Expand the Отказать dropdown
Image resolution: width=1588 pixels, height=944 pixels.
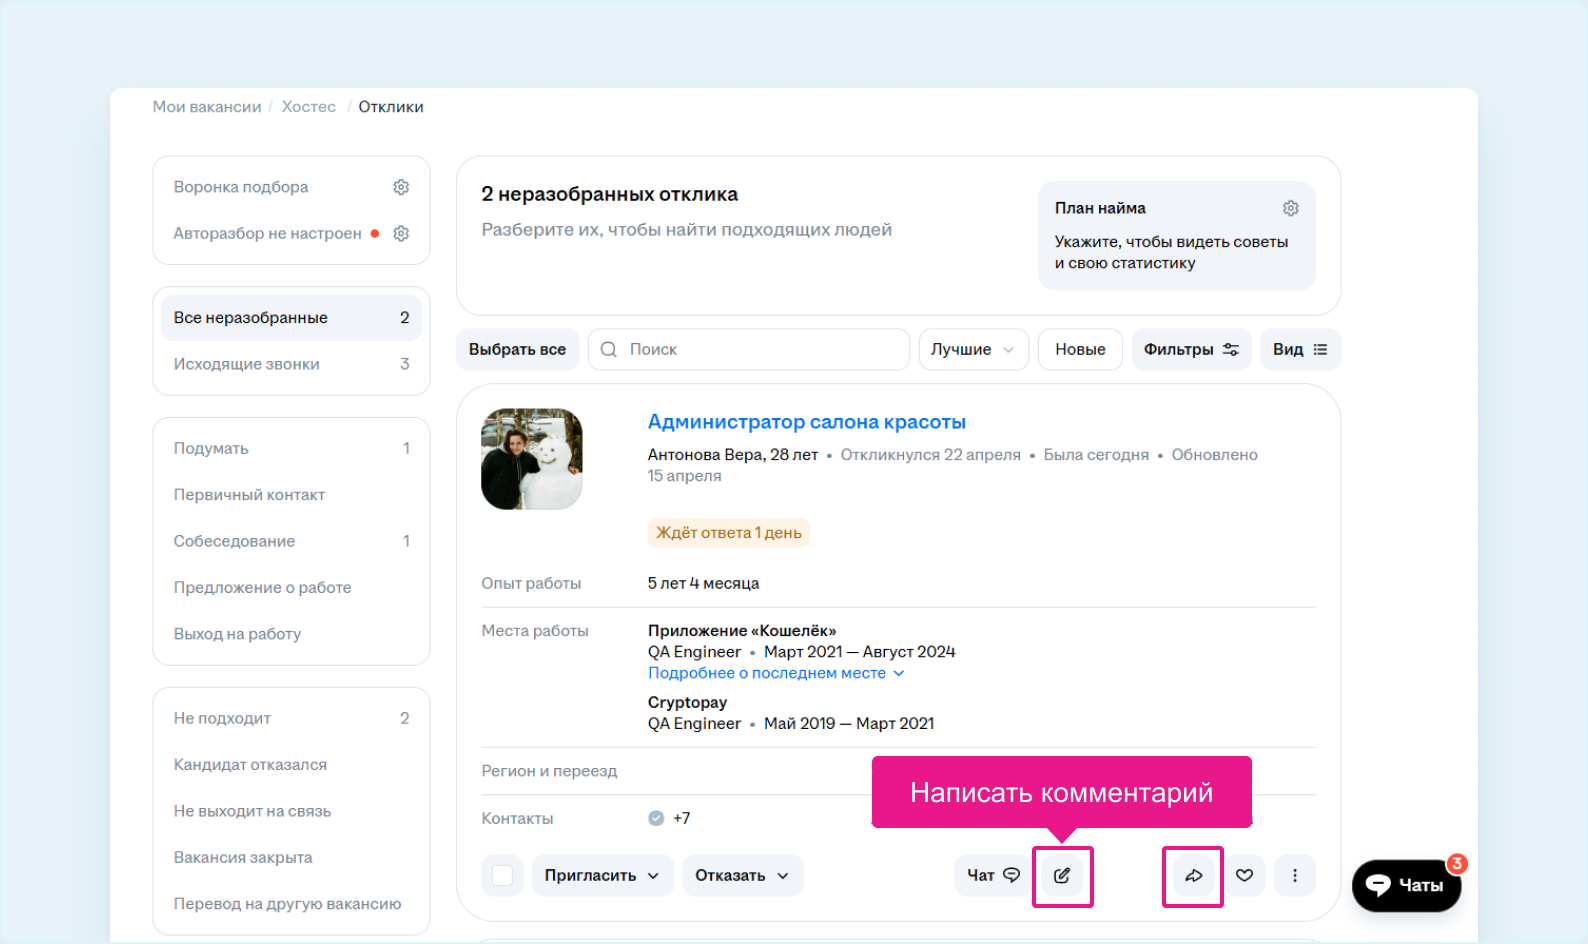pos(743,876)
